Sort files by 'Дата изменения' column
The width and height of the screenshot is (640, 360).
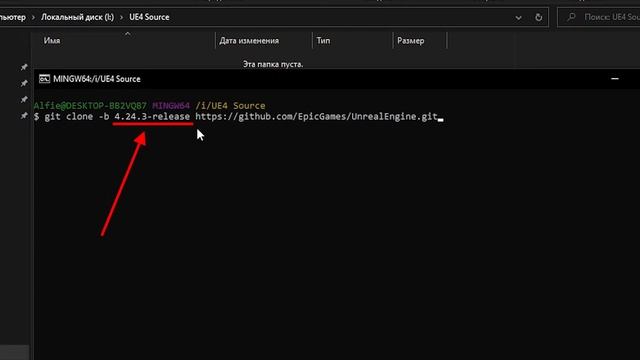tap(249, 41)
